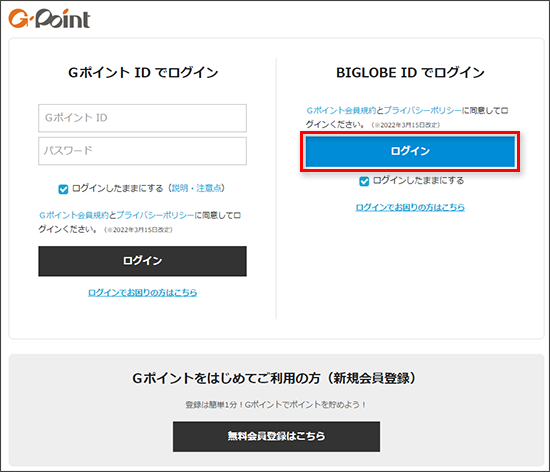
Task: Click the ログインしたままにする label text beside 説明
Action: coord(118,188)
